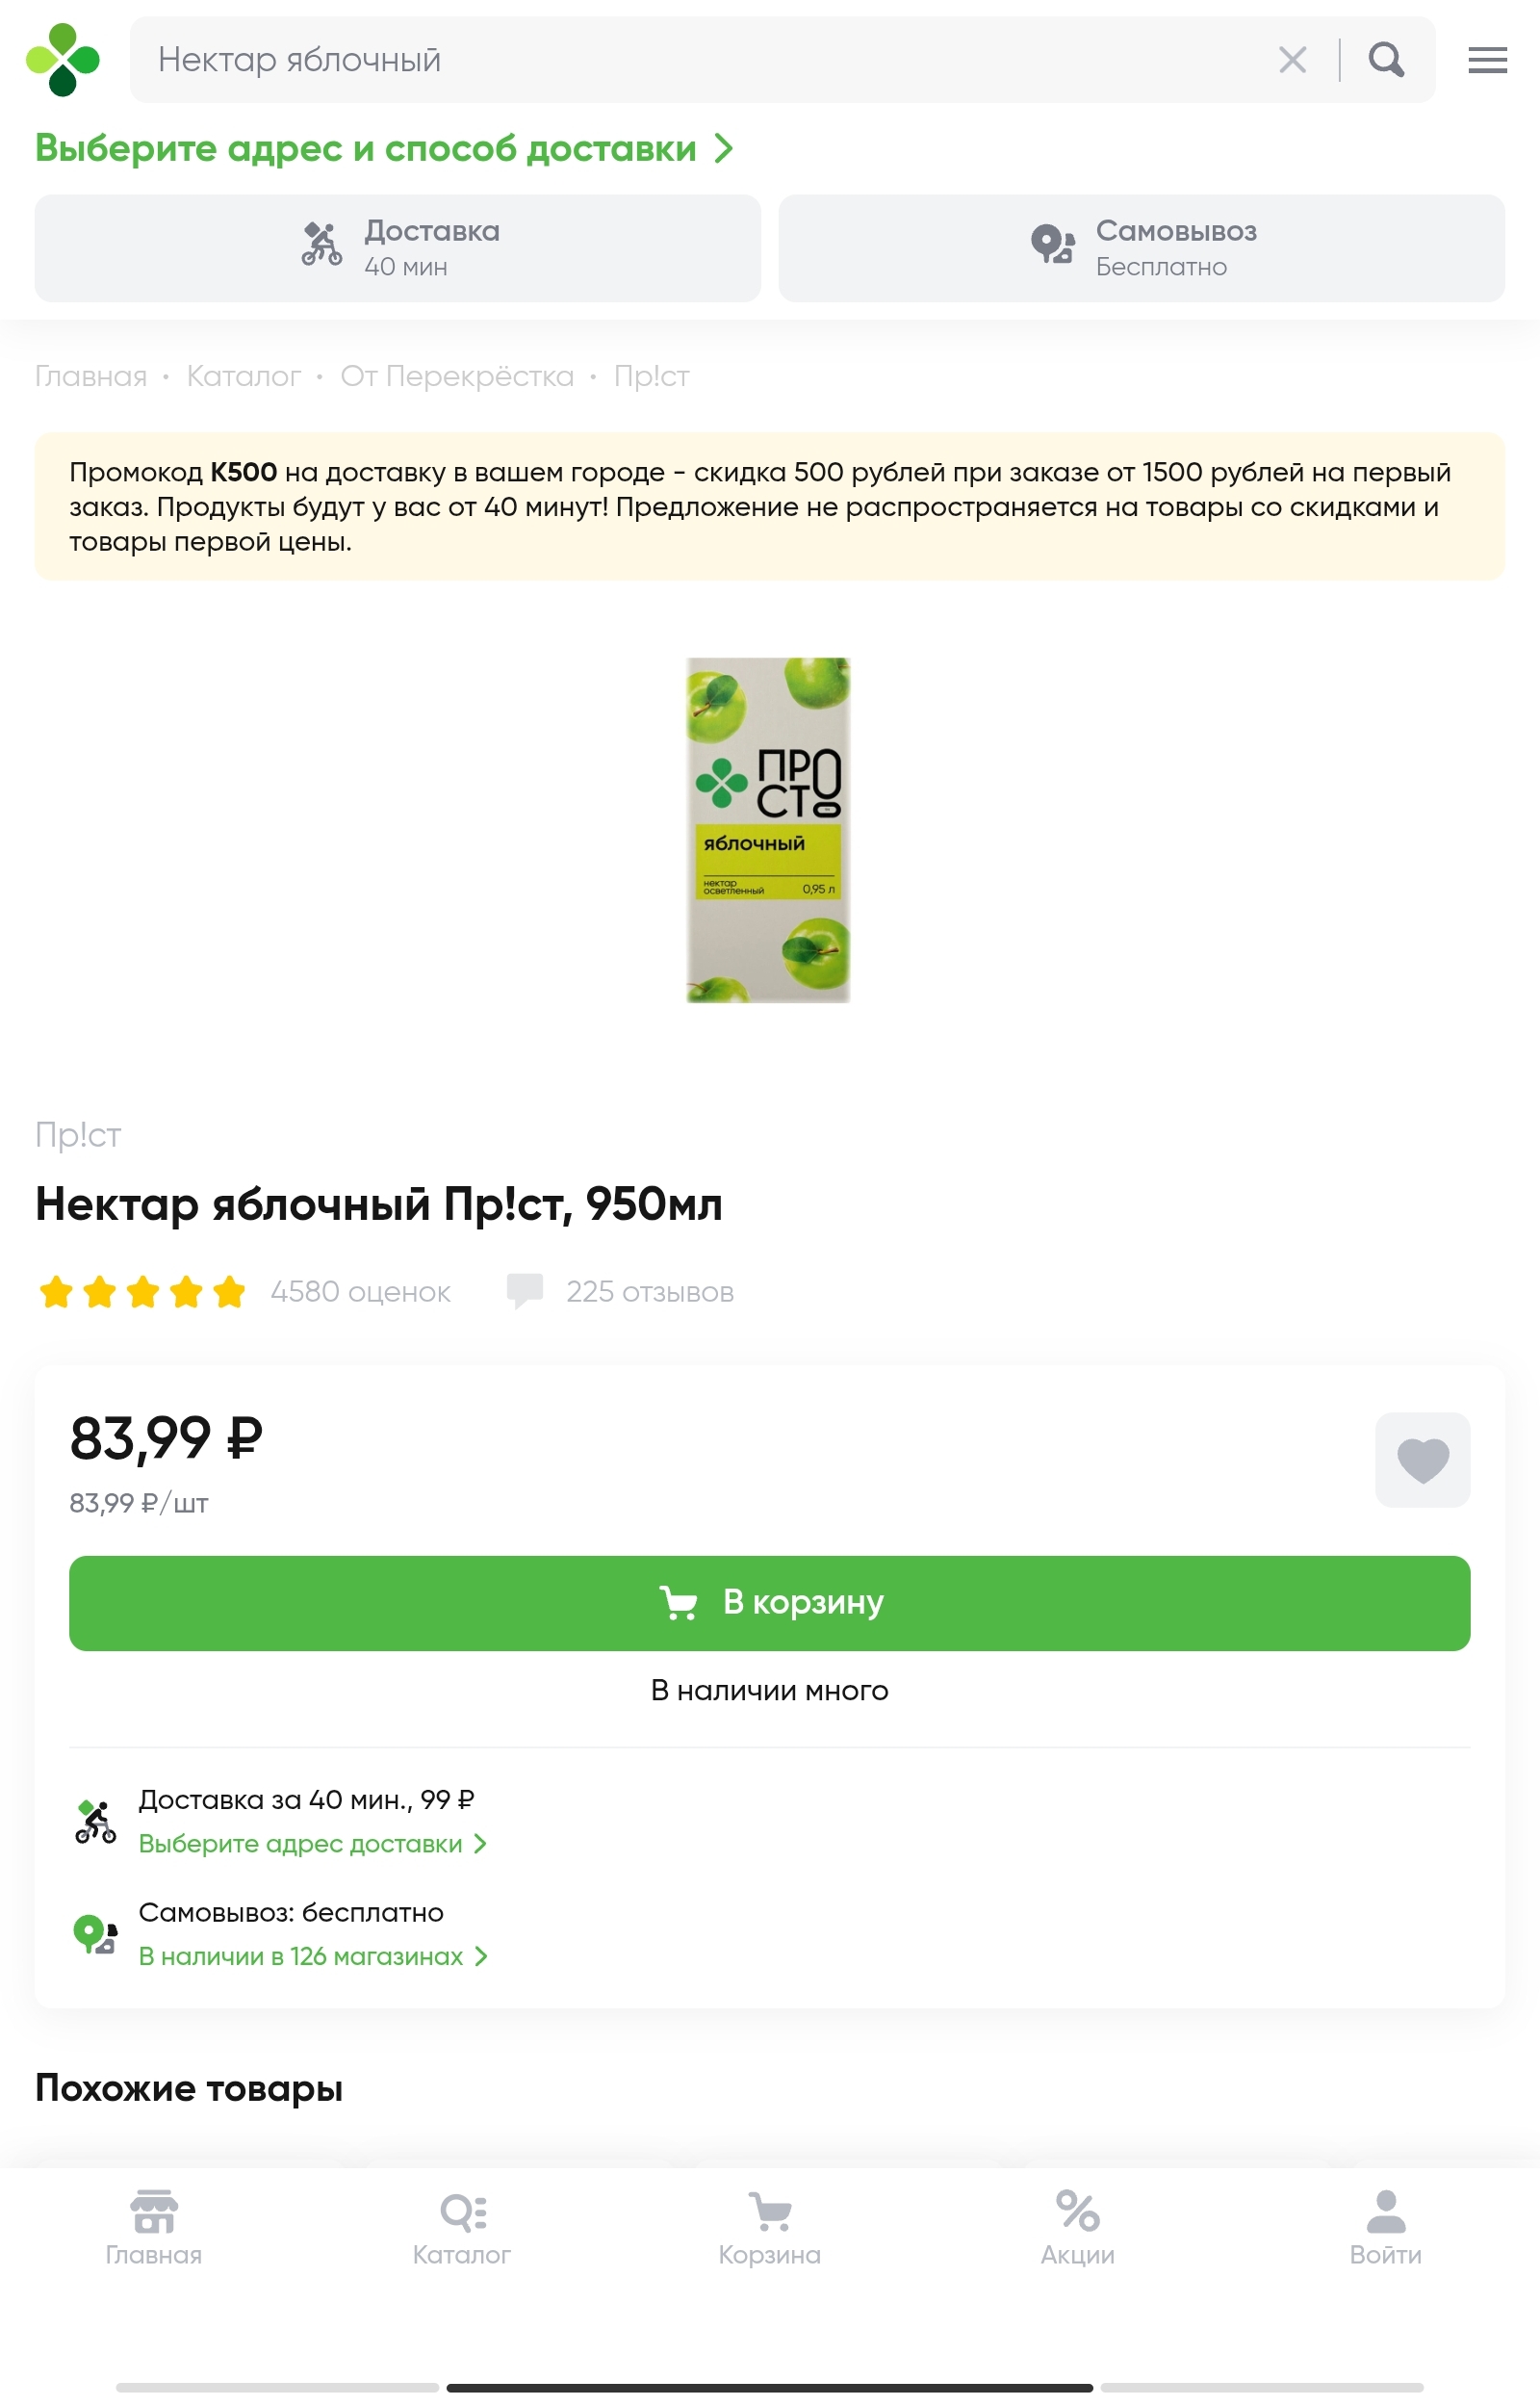The image size is (1540, 2406).
Task: Click the five-star rating
Action: point(142,1292)
